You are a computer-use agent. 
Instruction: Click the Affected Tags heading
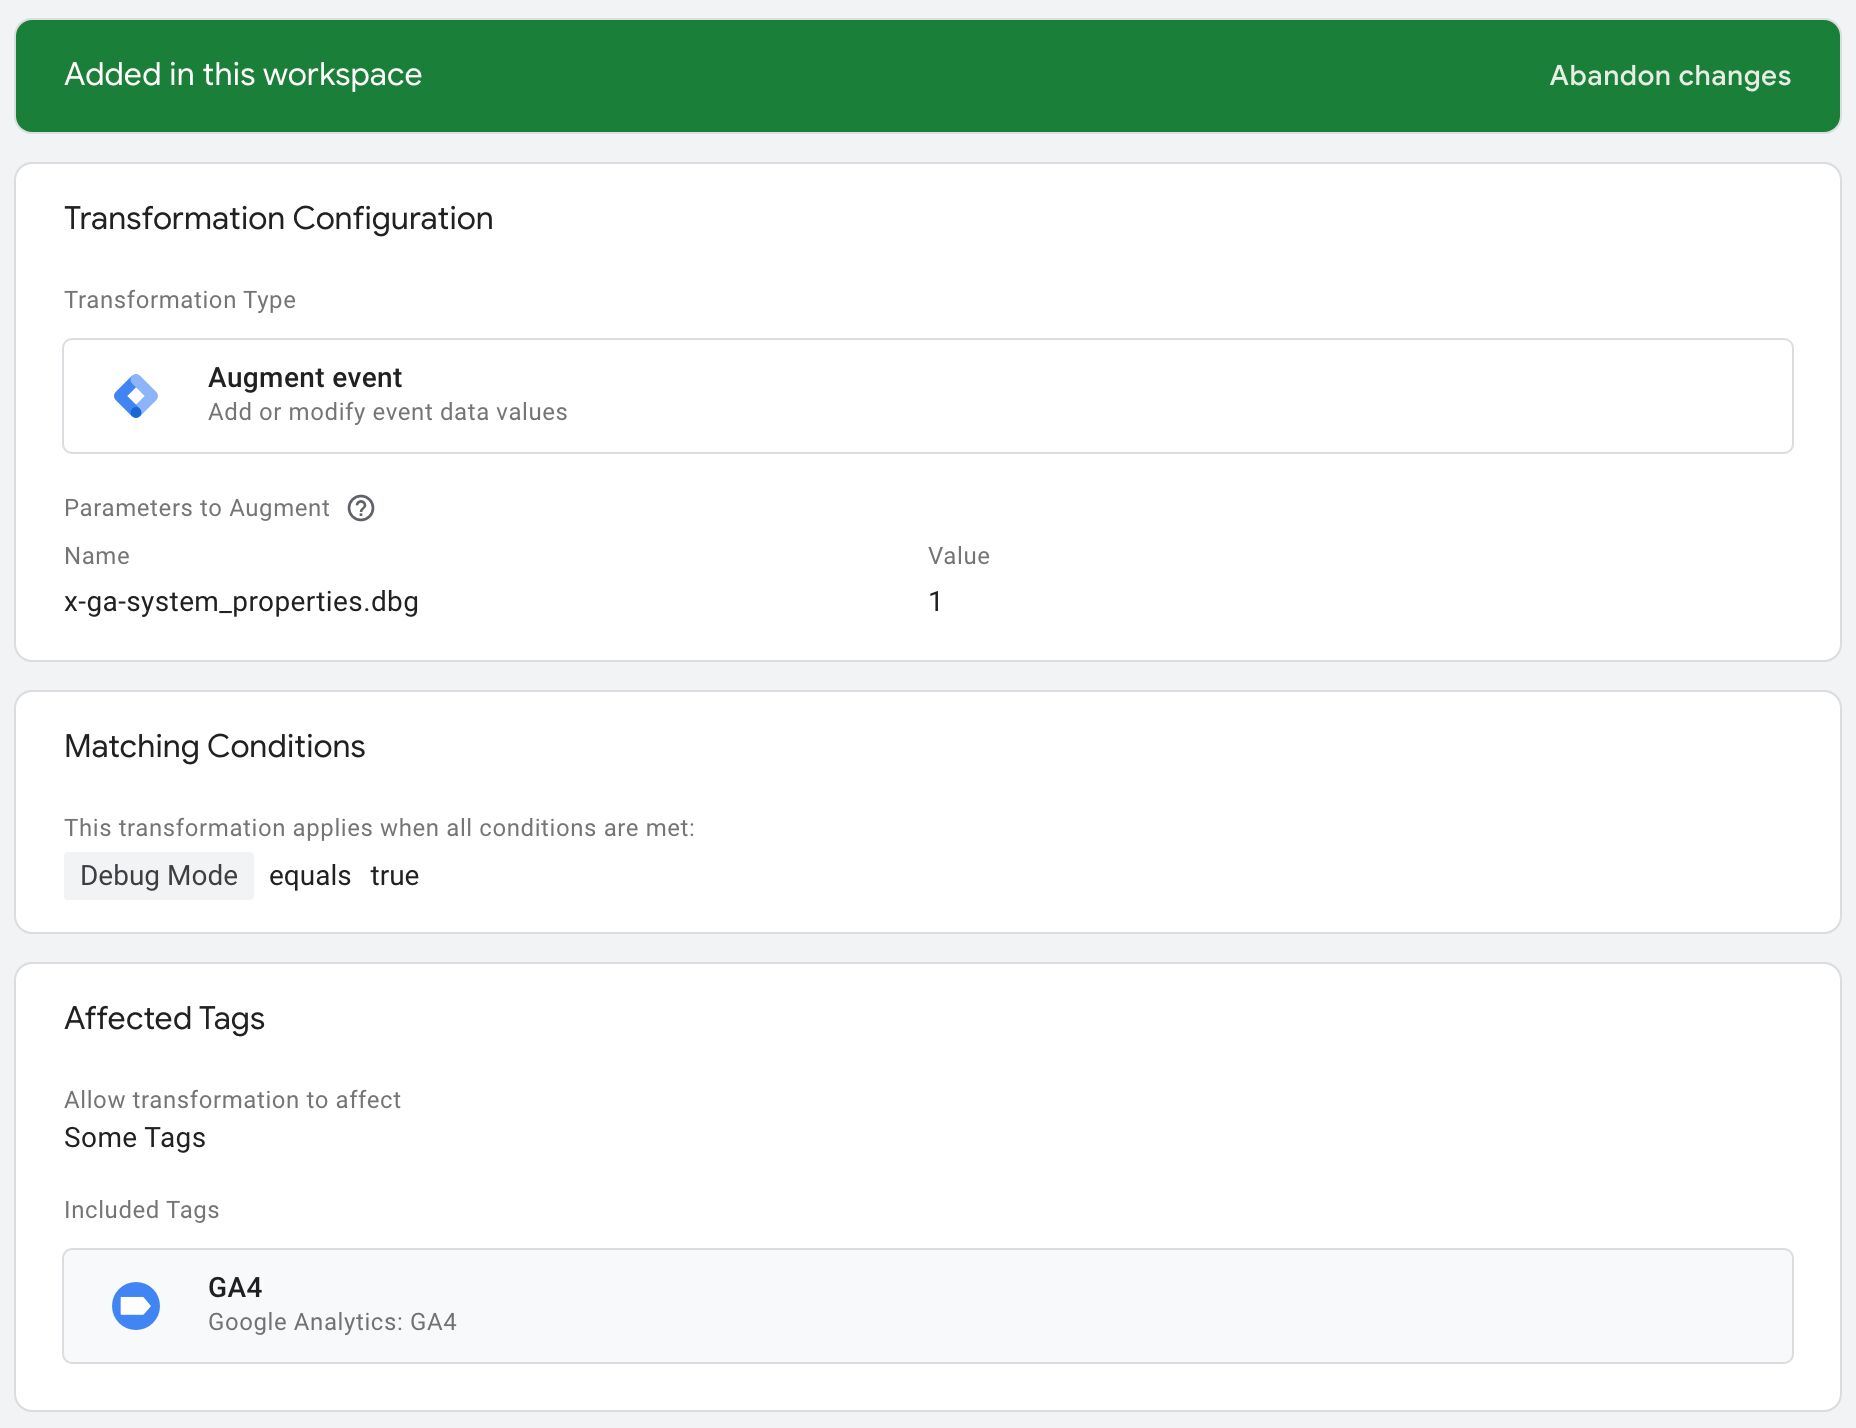click(165, 1018)
